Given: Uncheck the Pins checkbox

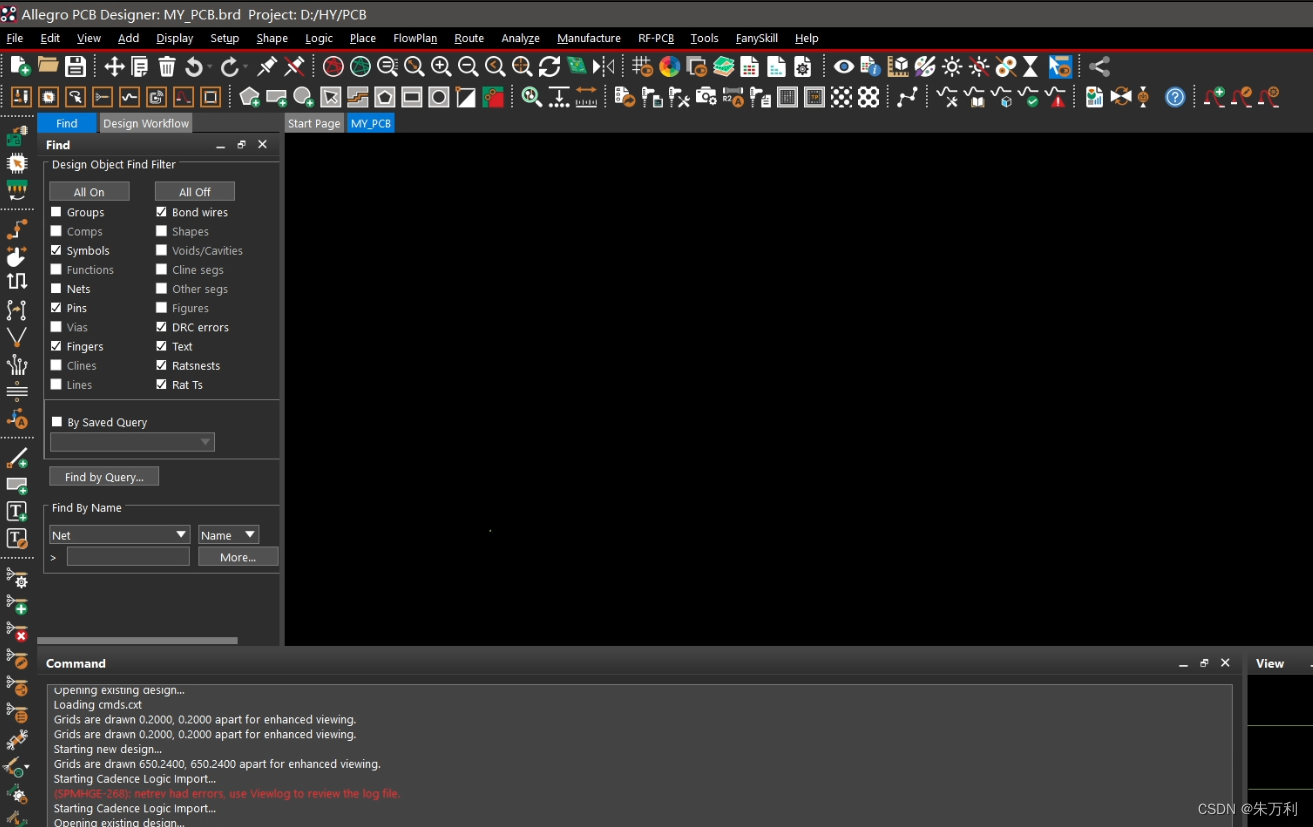Looking at the screenshot, I should (57, 307).
